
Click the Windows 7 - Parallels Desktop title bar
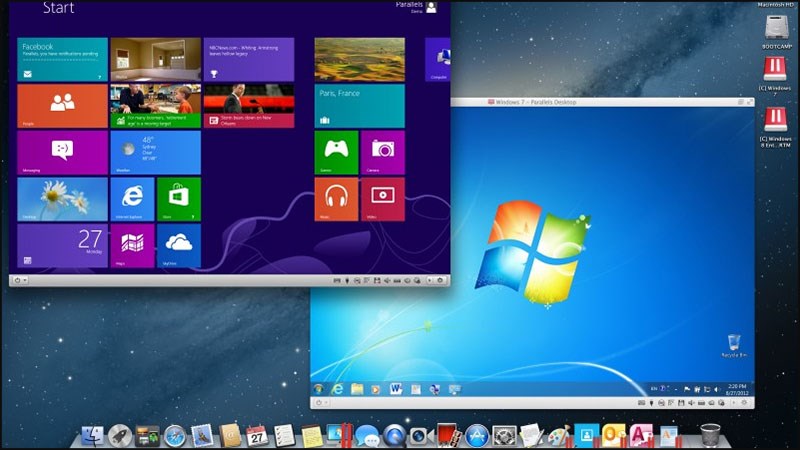pyautogui.click(x=602, y=102)
